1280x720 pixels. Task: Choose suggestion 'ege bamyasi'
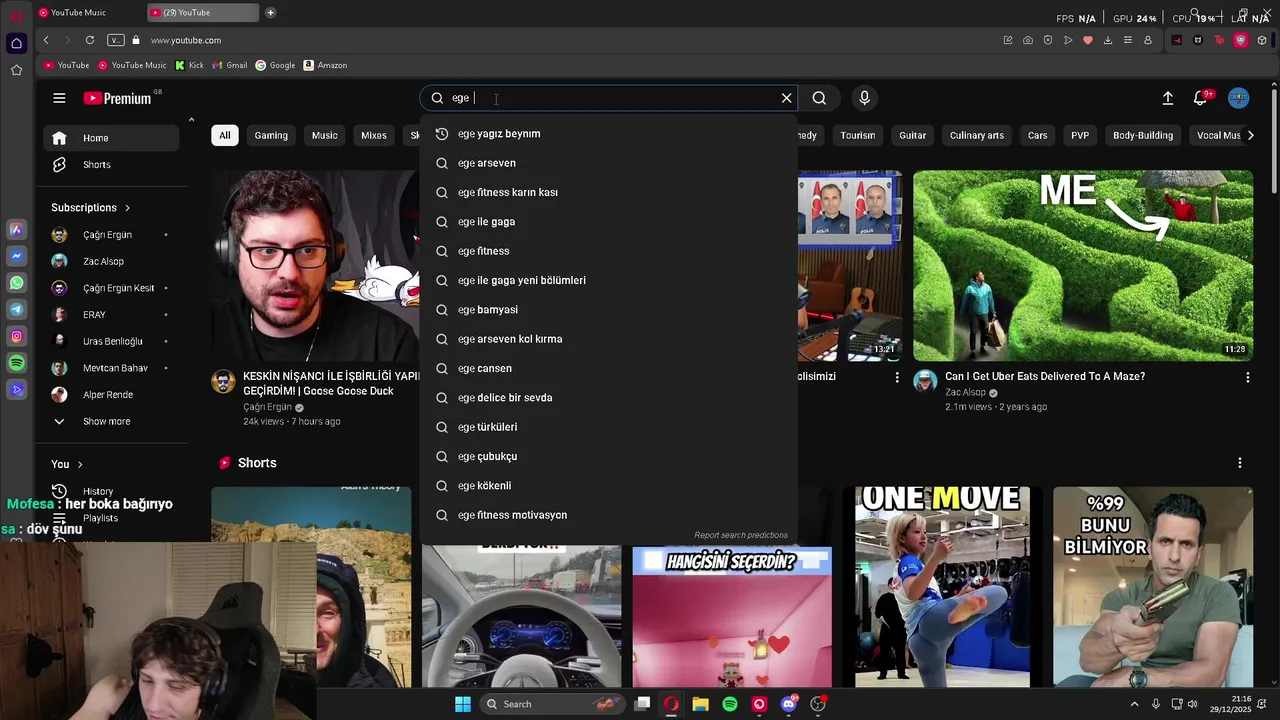(608, 310)
